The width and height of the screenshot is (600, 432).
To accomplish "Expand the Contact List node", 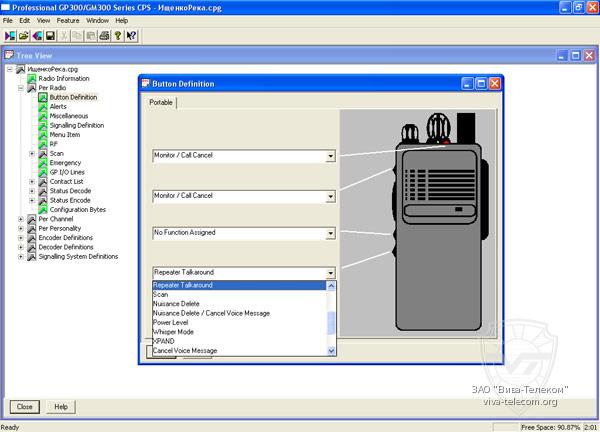I will 32,181.
